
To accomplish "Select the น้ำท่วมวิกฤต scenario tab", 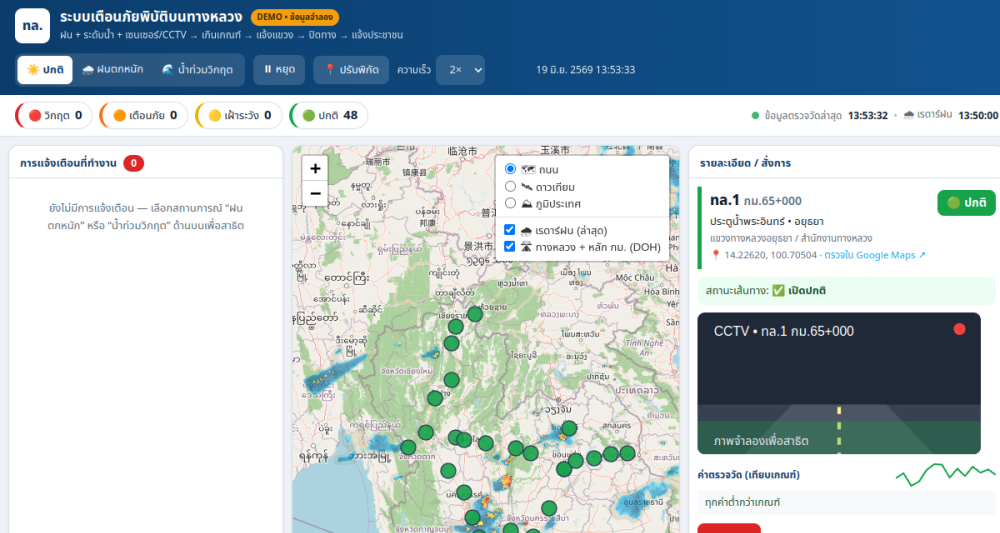I will [x=197, y=69].
